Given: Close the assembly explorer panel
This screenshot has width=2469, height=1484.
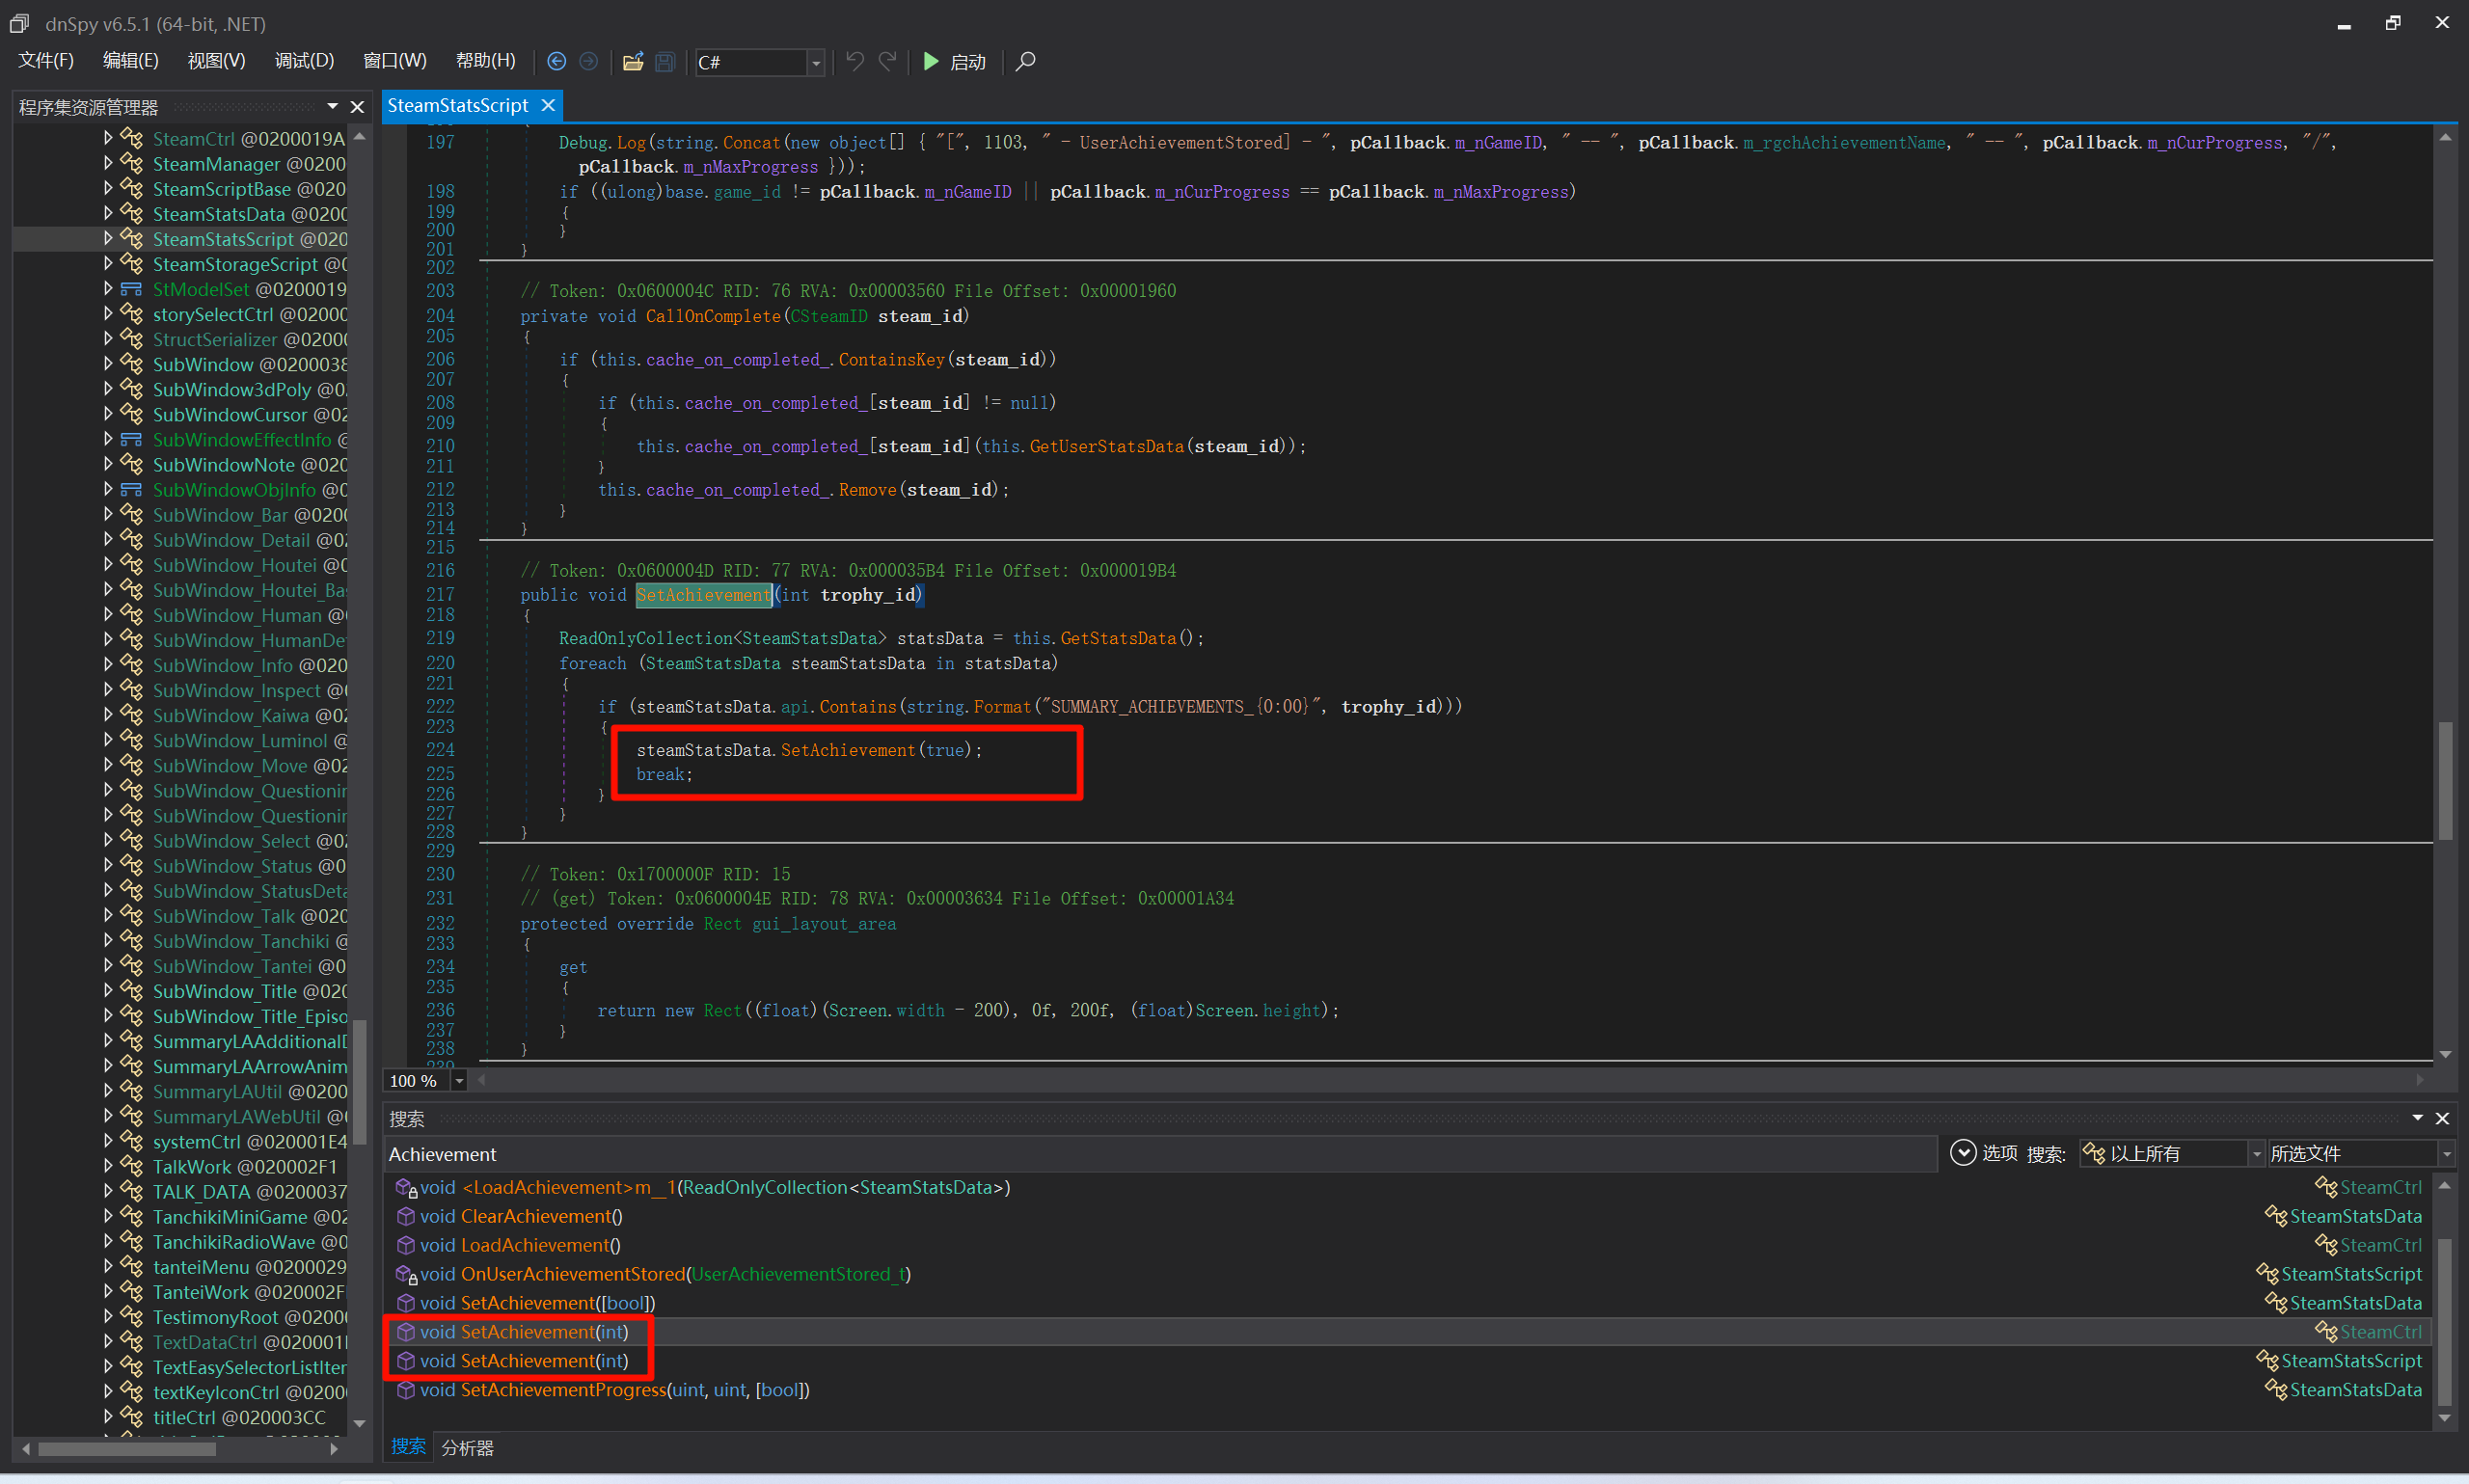Looking at the screenshot, I should click(357, 107).
